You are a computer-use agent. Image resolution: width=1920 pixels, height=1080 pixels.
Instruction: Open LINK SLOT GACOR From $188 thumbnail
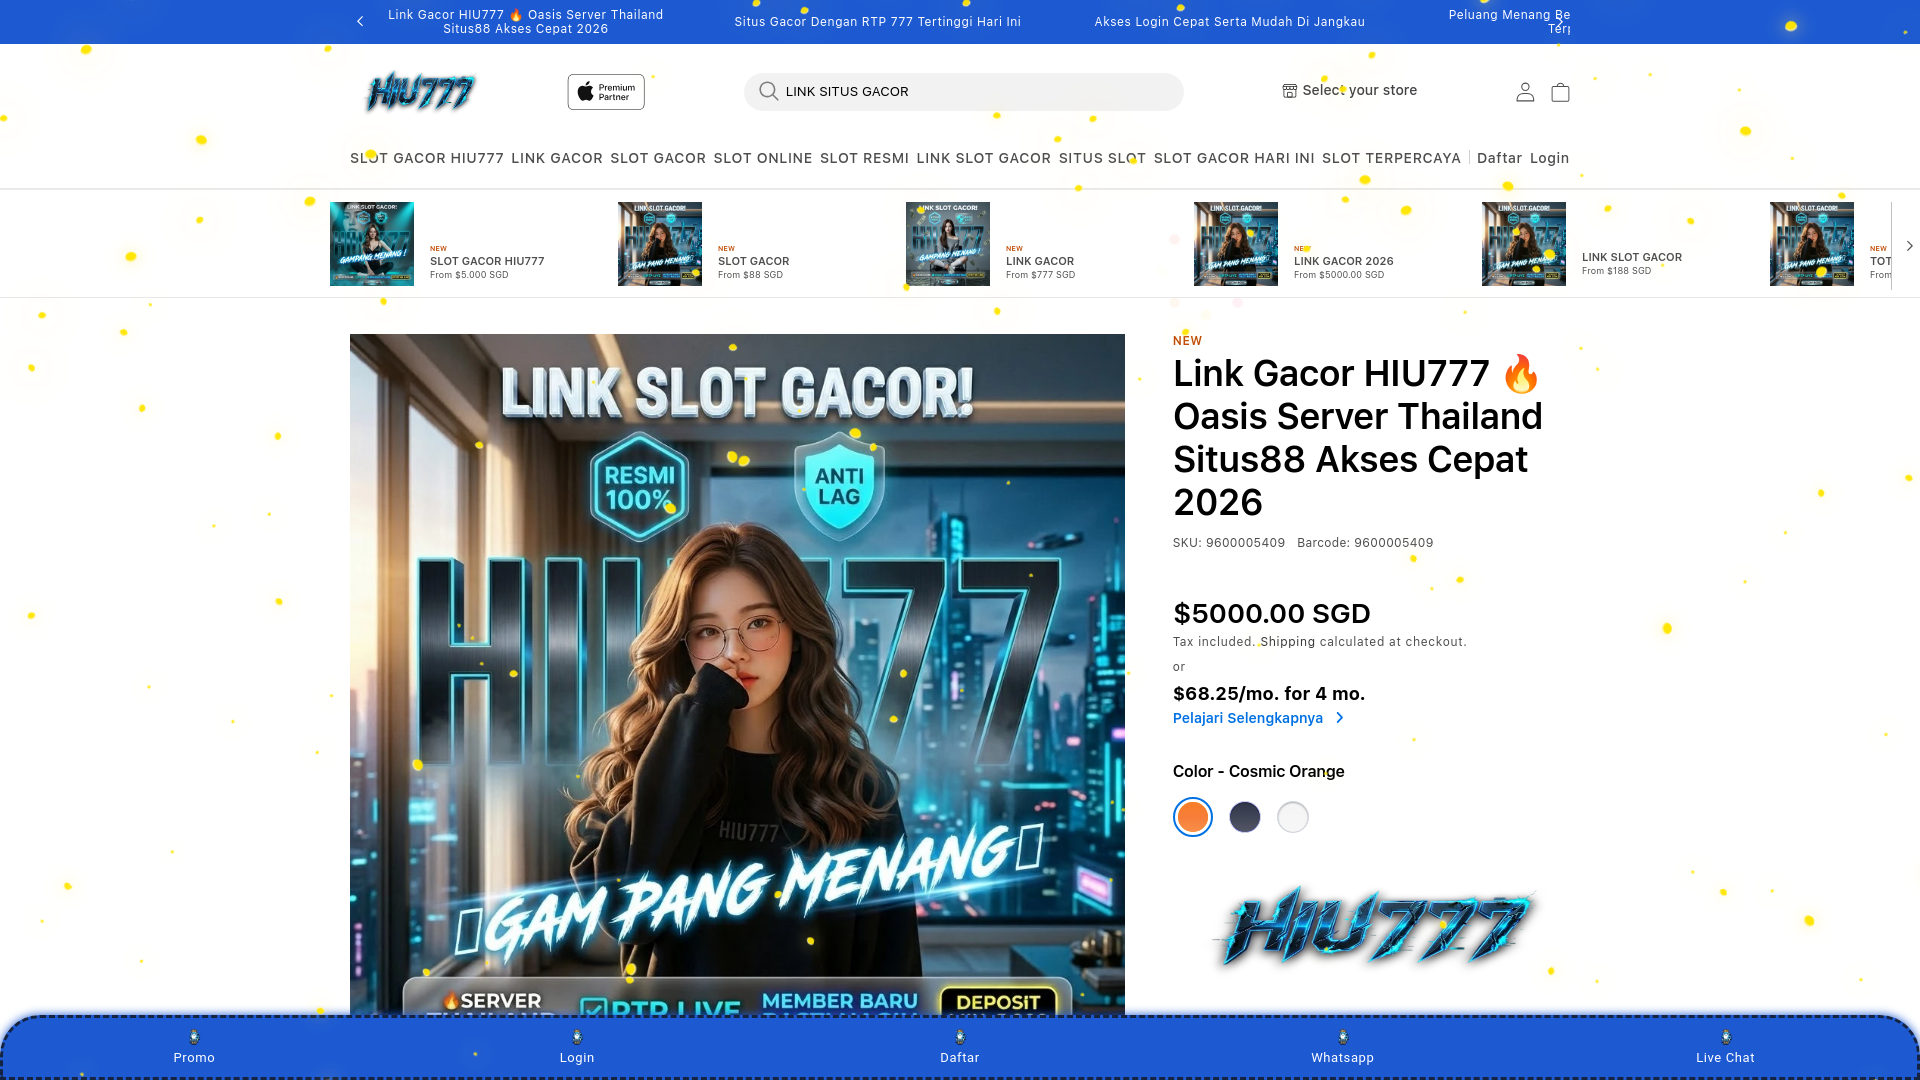tap(1524, 244)
